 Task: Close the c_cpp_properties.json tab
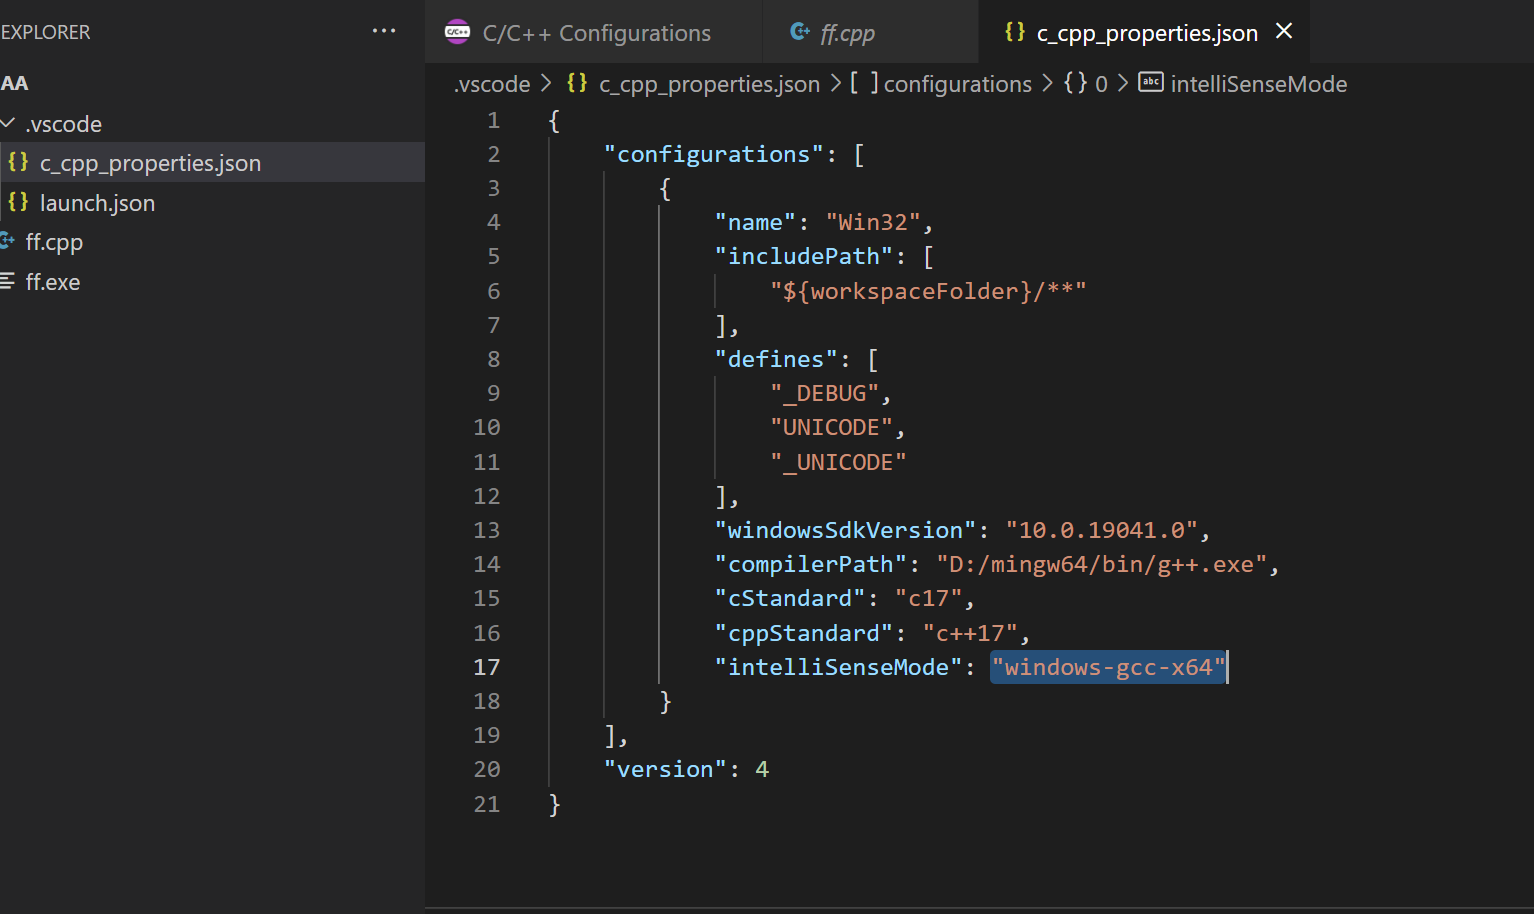coord(1283,31)
